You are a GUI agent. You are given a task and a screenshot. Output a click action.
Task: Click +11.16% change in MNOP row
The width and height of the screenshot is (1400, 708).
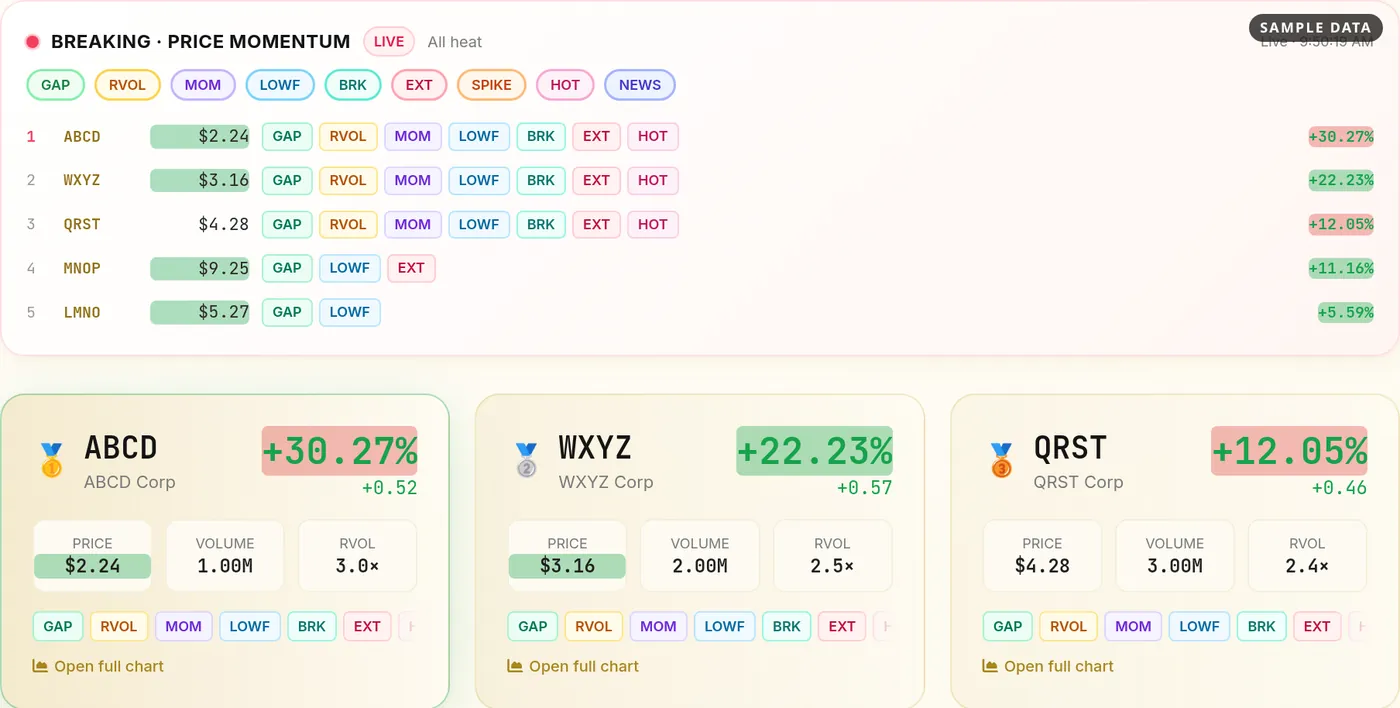[x=1341, y=268]
